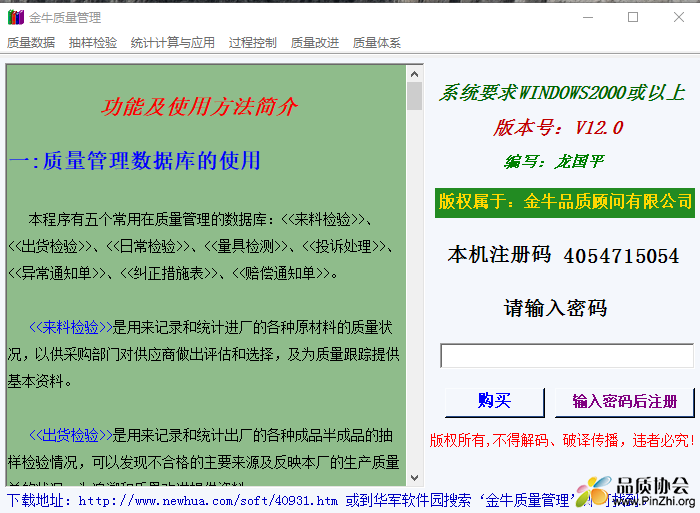Image resolution: width=700 pixels, height=513 pixels.
Task: Close the 金牛质量管理 window
Action: pos(679,17)
